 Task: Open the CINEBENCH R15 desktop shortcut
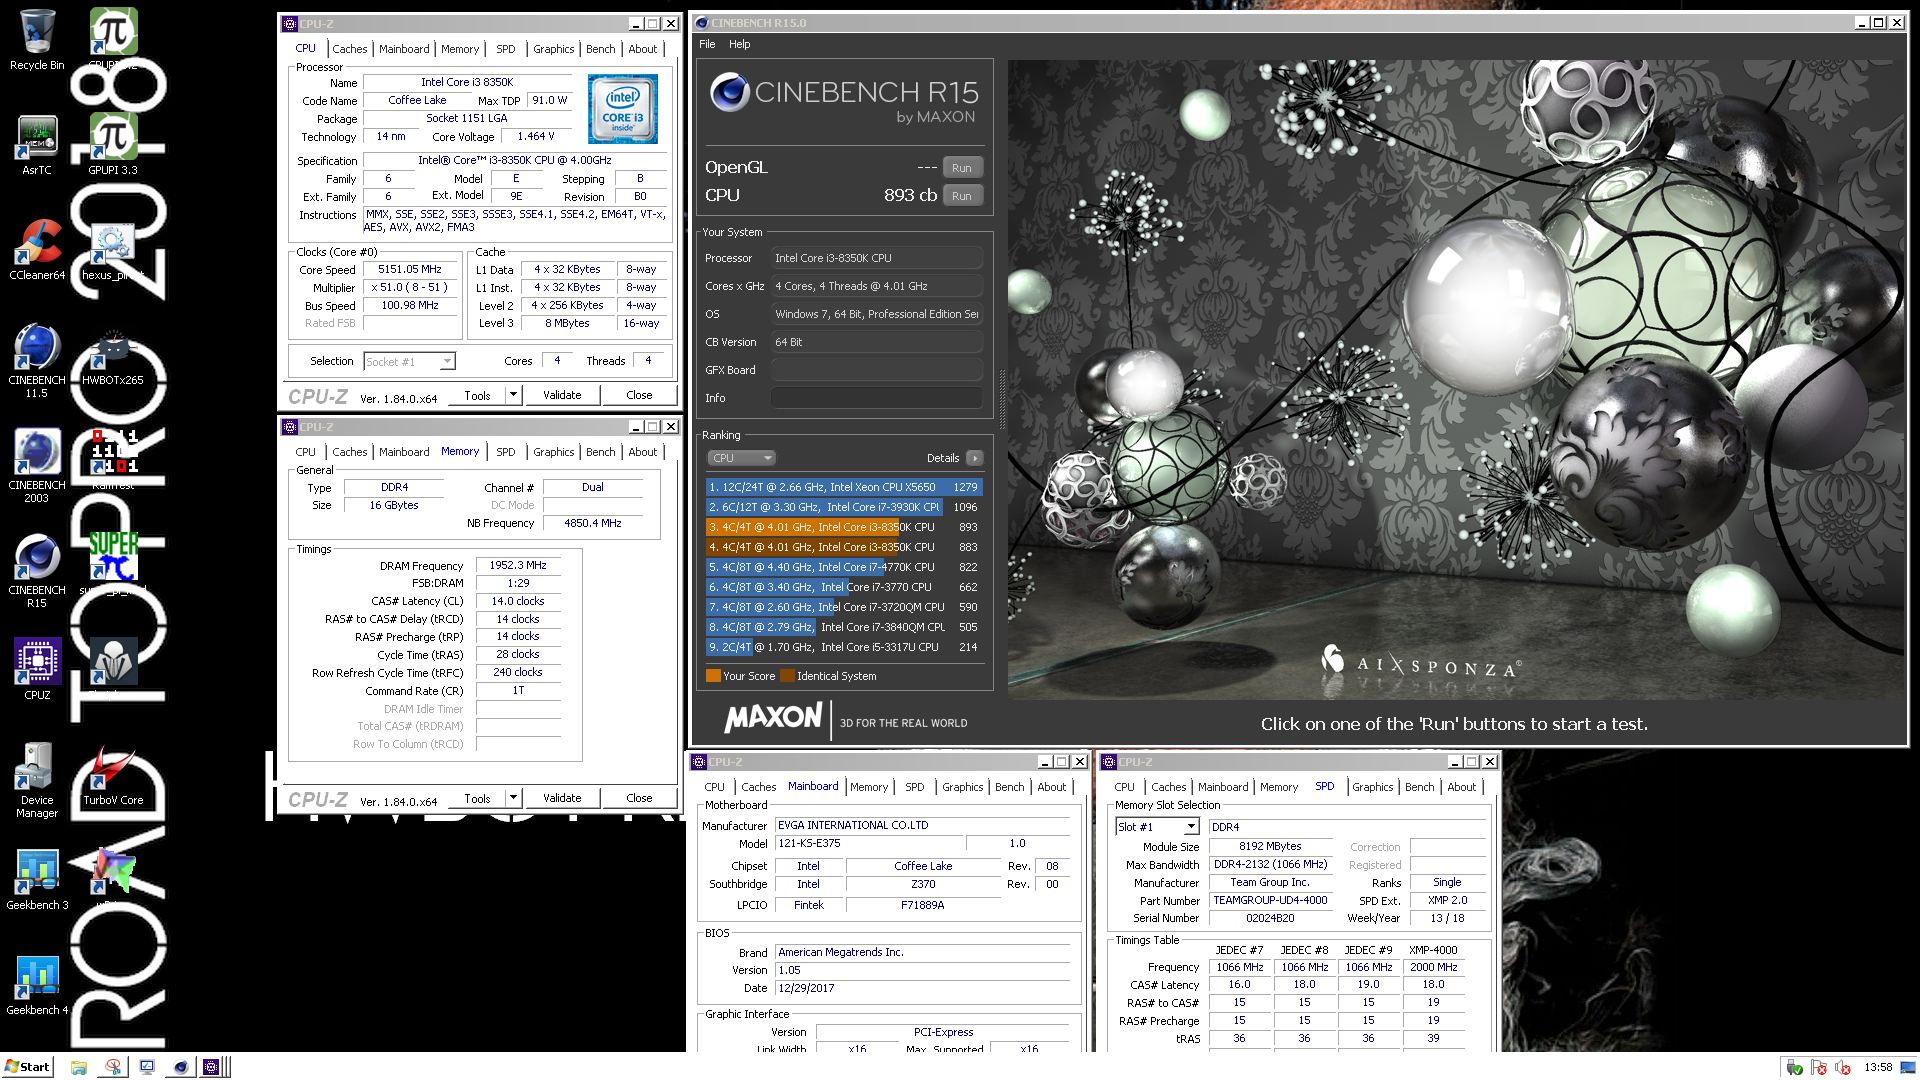pos(37,570)
